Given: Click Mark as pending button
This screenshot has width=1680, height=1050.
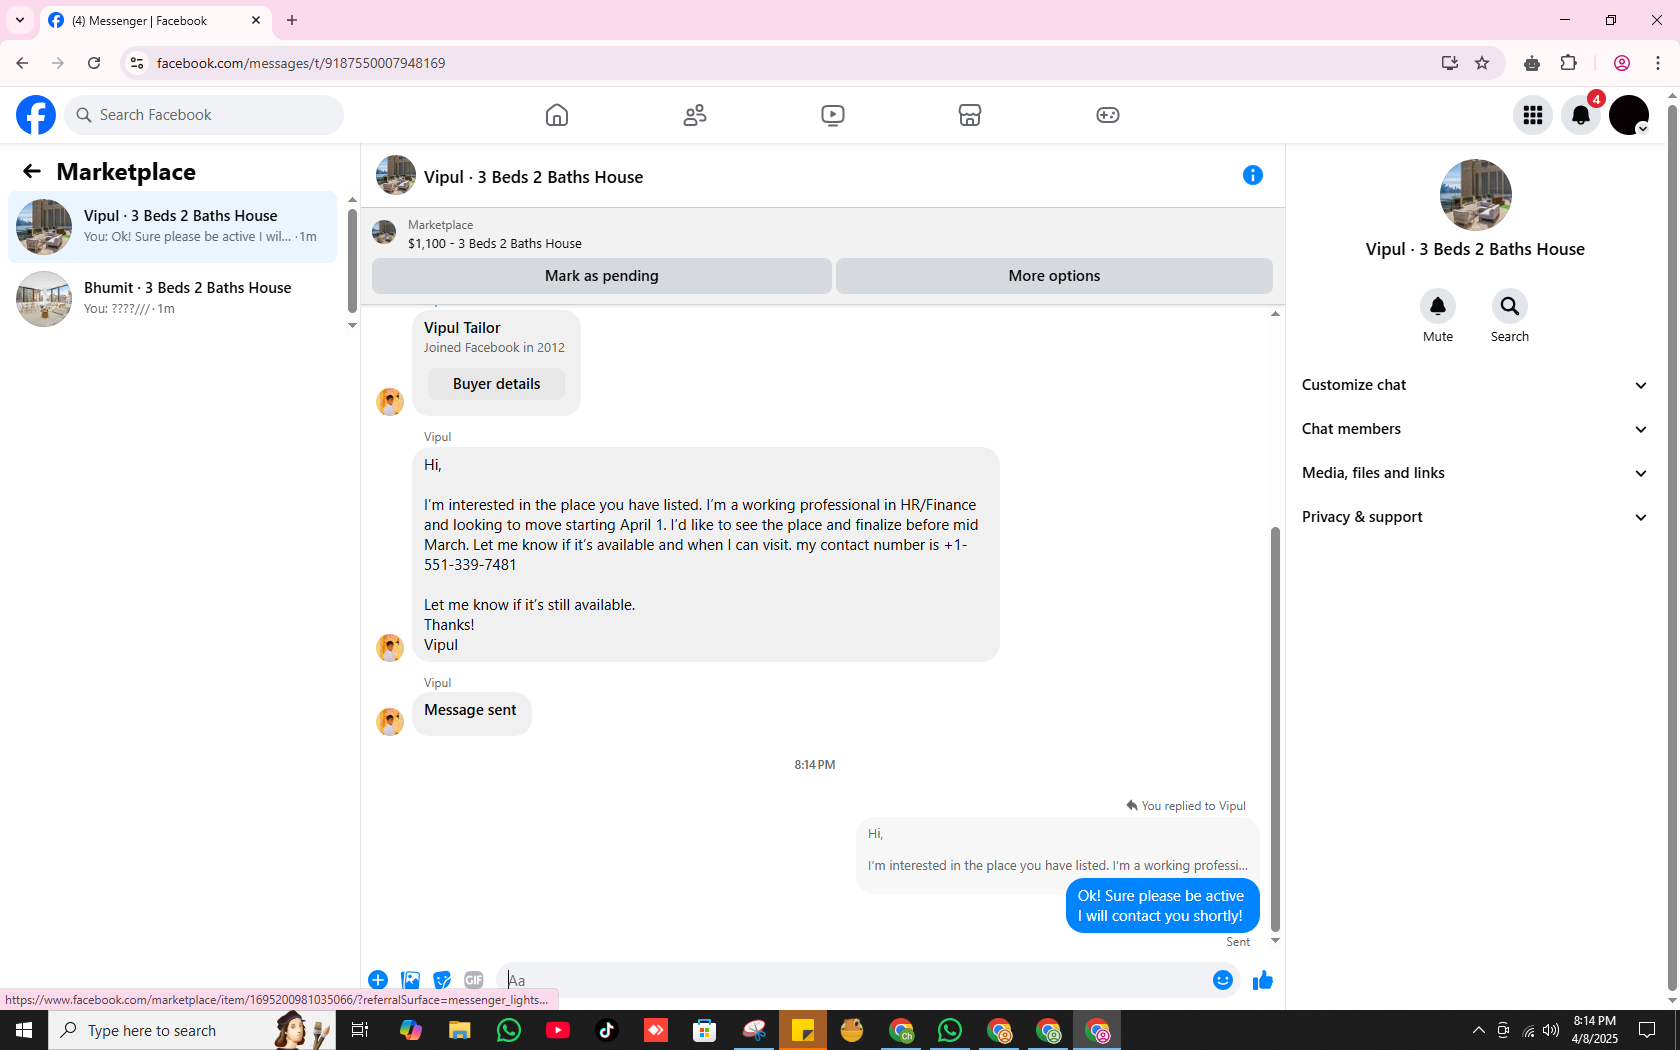Looking at the screenshot, I should pos(602,276).
